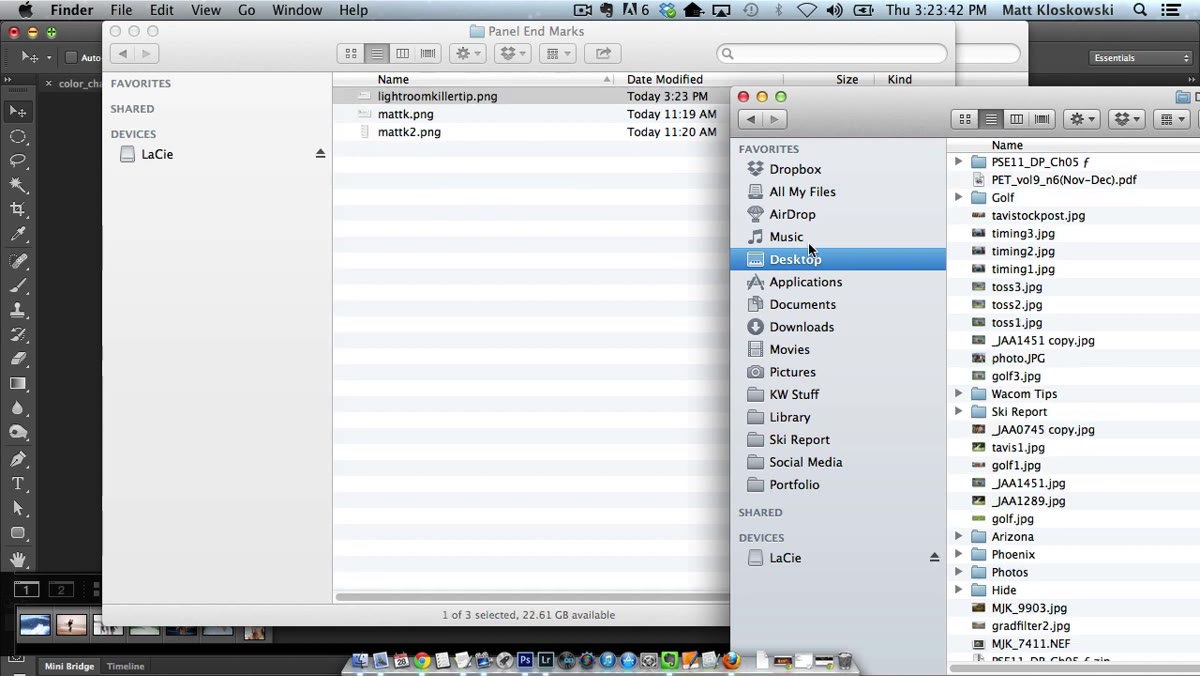Set Panel End Marks window to column view
Viewport: 1200px width, 676px height.
click(403, 53)
